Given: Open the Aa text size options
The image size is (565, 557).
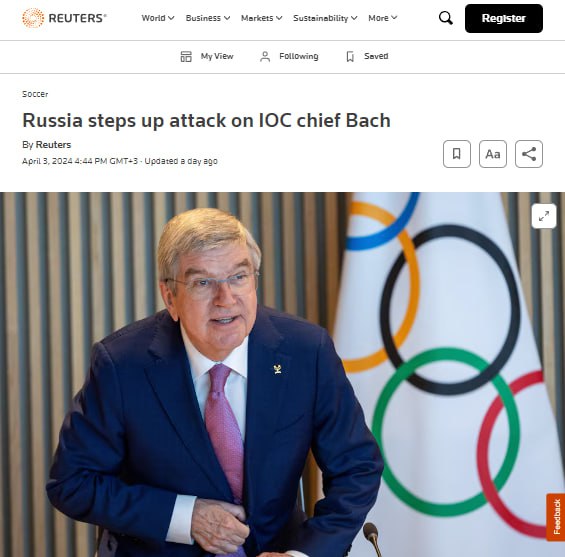Looking at the screenshot, I should tap(493, 154).
